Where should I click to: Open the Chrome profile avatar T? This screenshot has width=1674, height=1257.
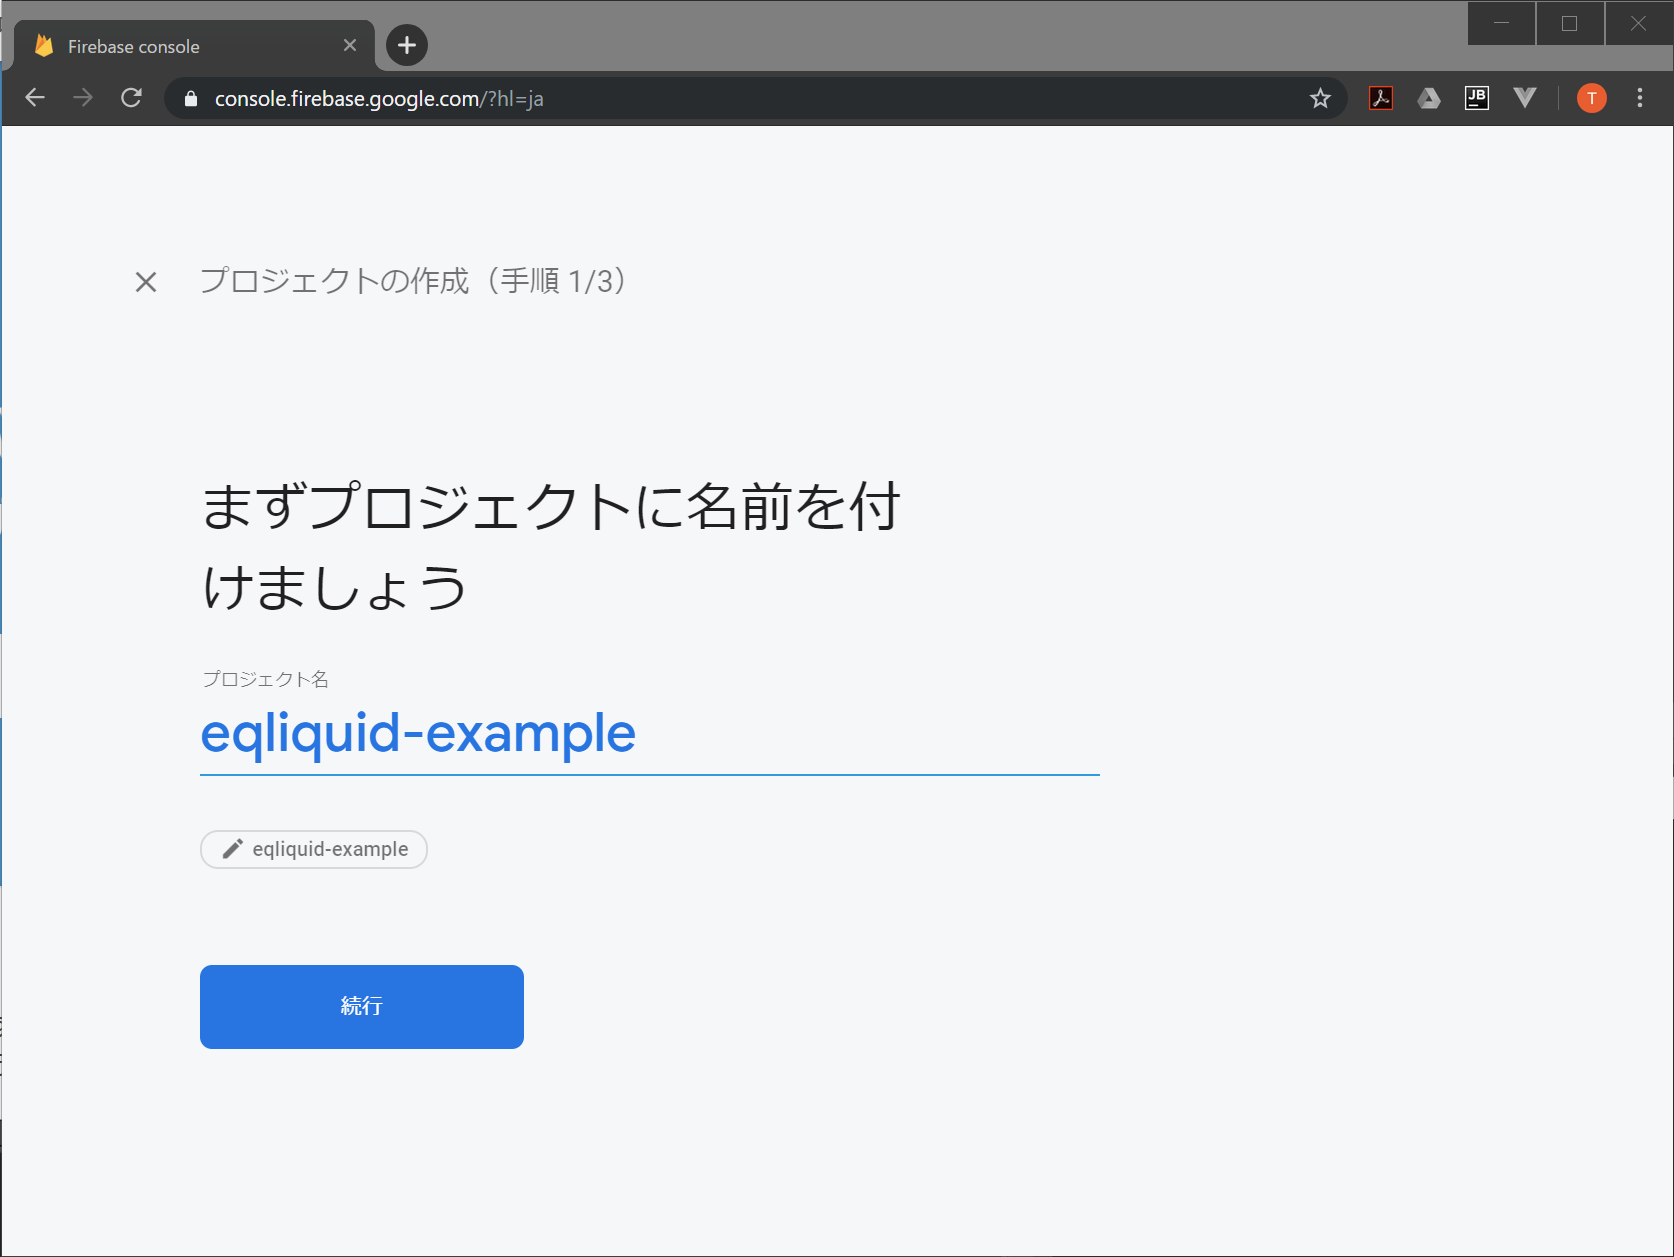pos(1591,98)
